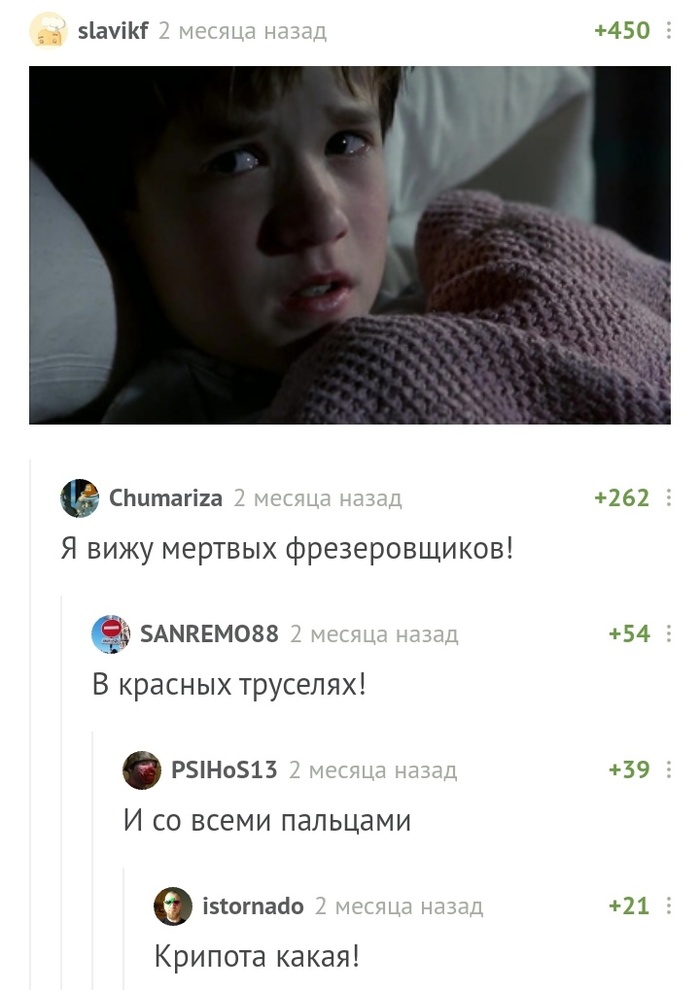The width and height of the screenshot is (700, 990).
Task: Select the +262 rating on Chumariza's comment
Action: [x=622, y=498]
